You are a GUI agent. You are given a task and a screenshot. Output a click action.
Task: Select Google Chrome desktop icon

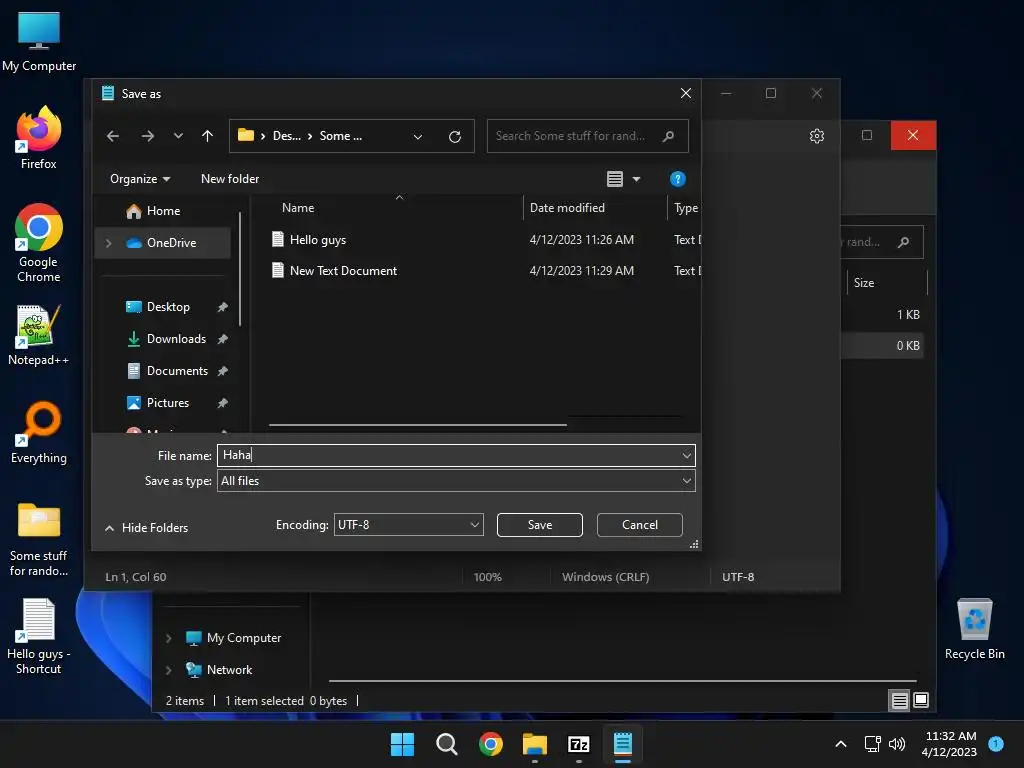pos(39,243)
